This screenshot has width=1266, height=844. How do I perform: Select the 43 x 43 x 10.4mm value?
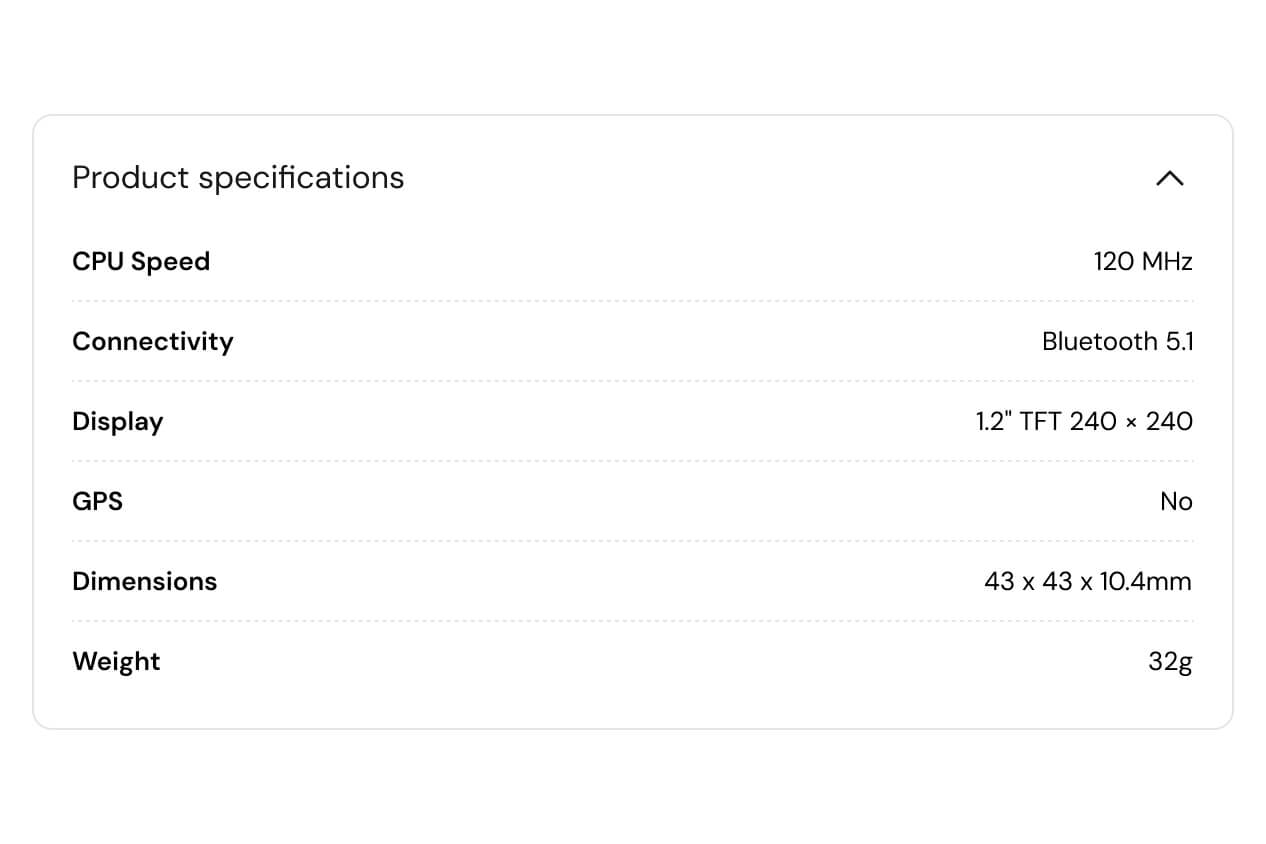(1087, 582)
